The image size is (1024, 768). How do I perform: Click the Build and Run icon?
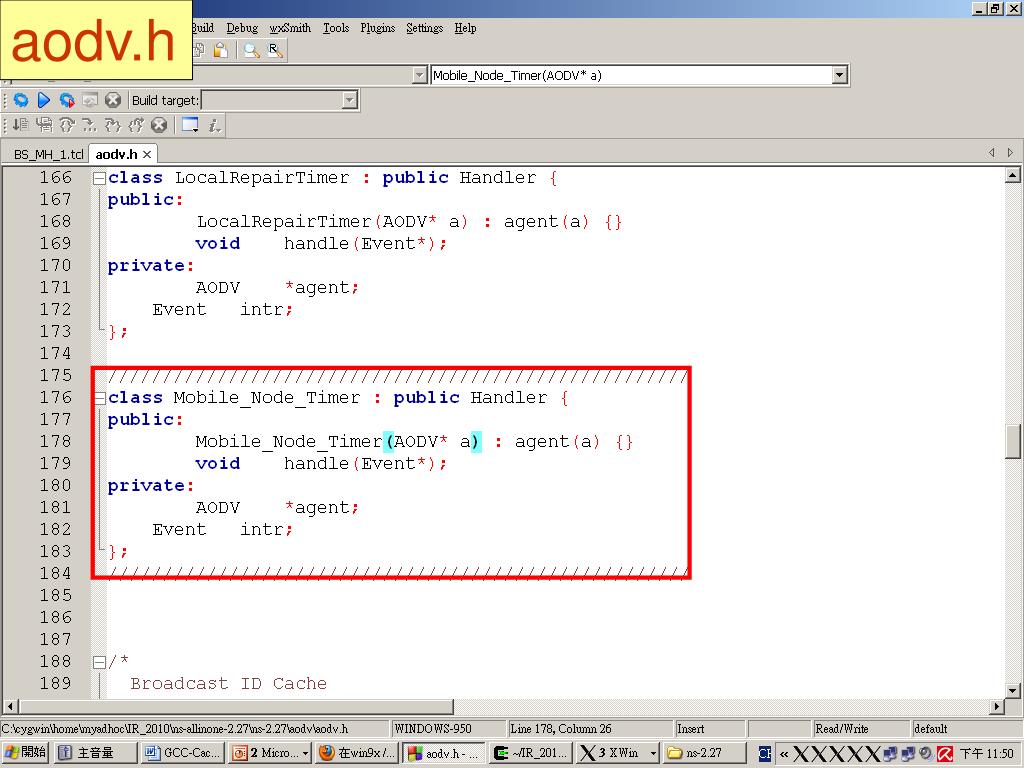67,100
